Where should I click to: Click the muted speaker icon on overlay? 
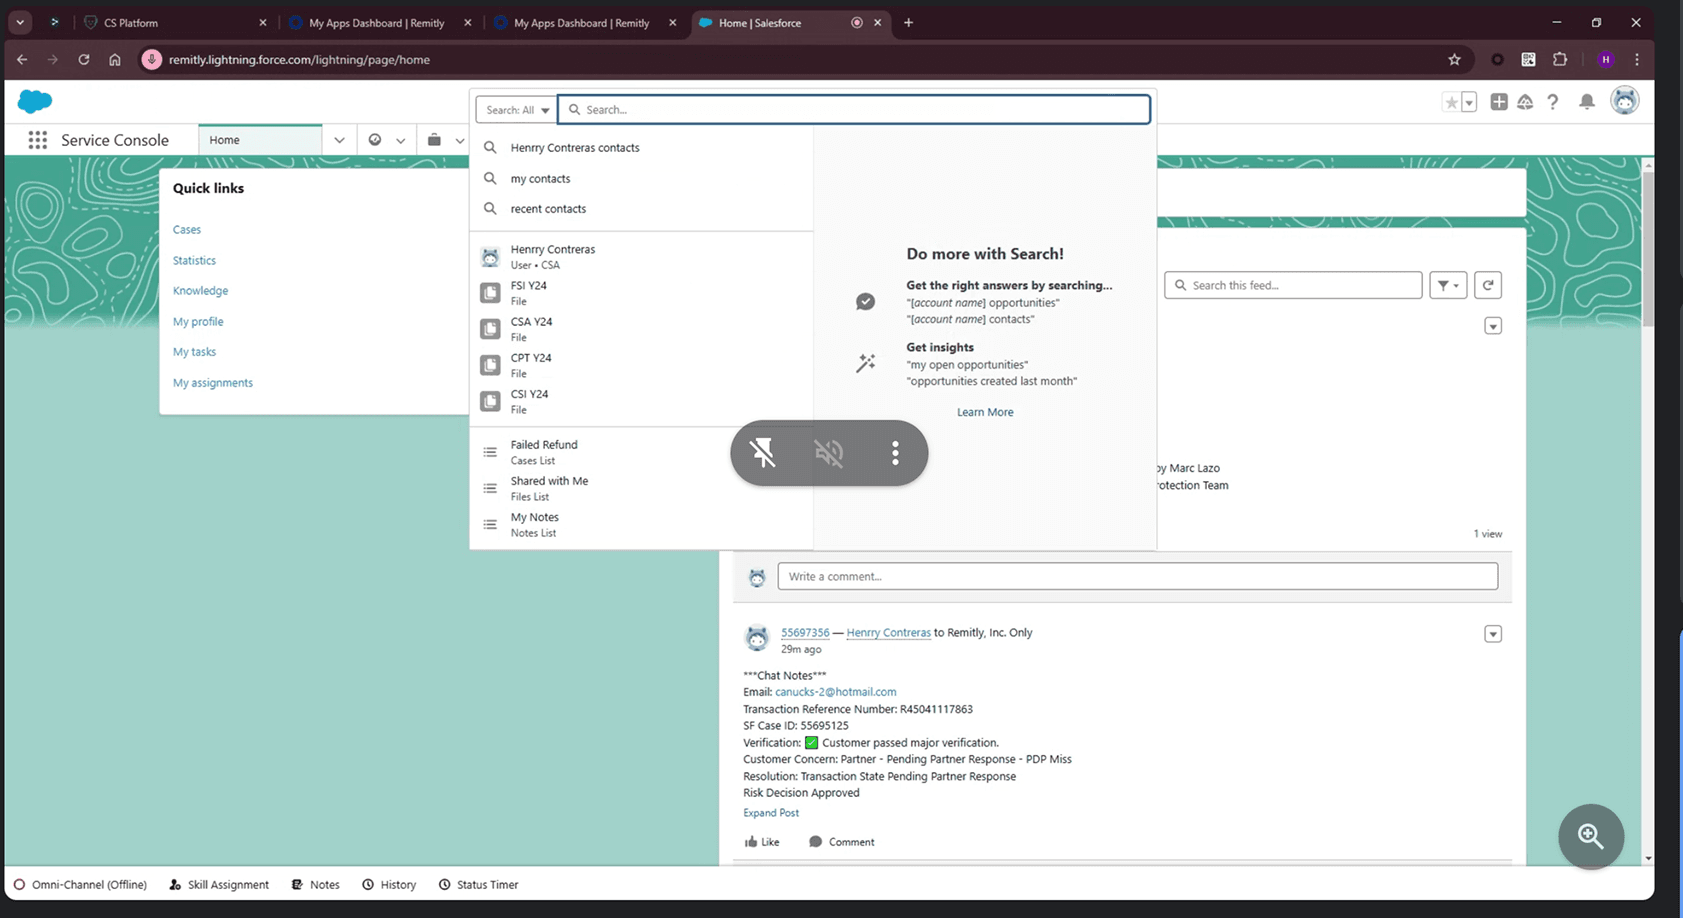[x=829, y=453]
